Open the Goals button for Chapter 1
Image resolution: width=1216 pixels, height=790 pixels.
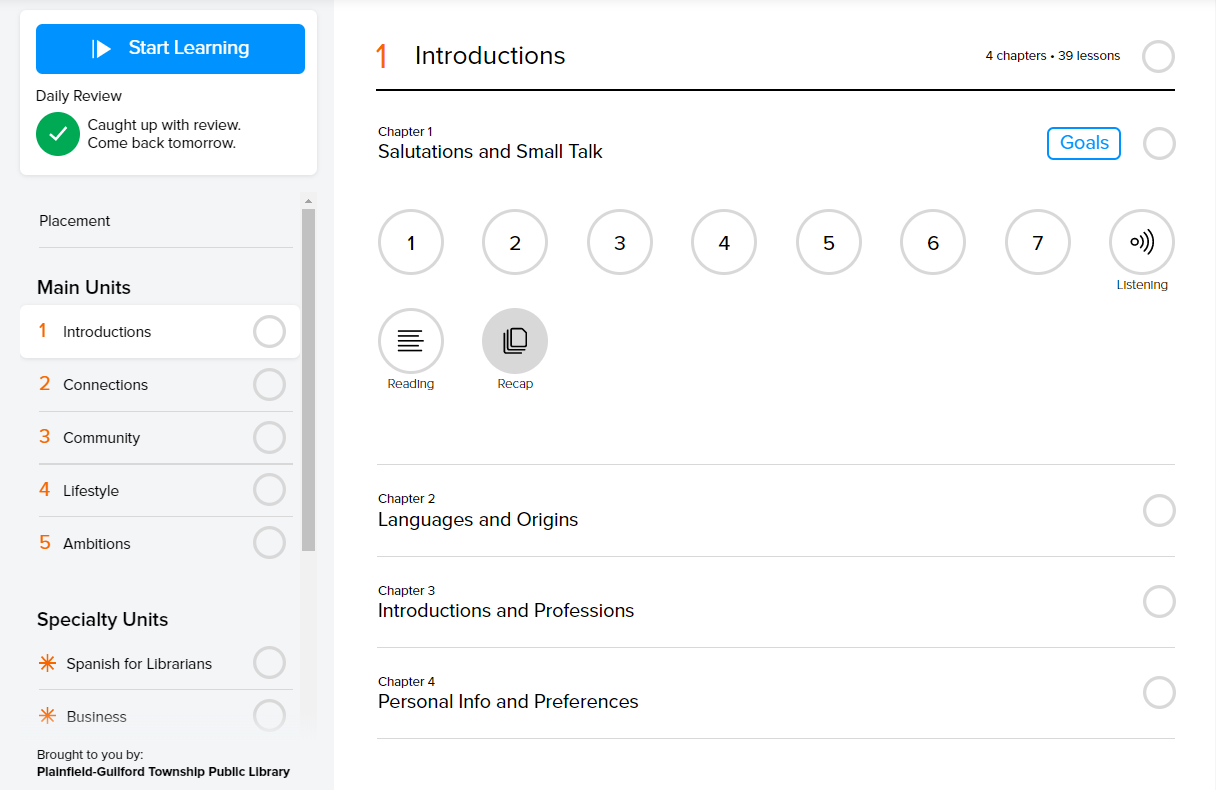(x=1084, y=143)
